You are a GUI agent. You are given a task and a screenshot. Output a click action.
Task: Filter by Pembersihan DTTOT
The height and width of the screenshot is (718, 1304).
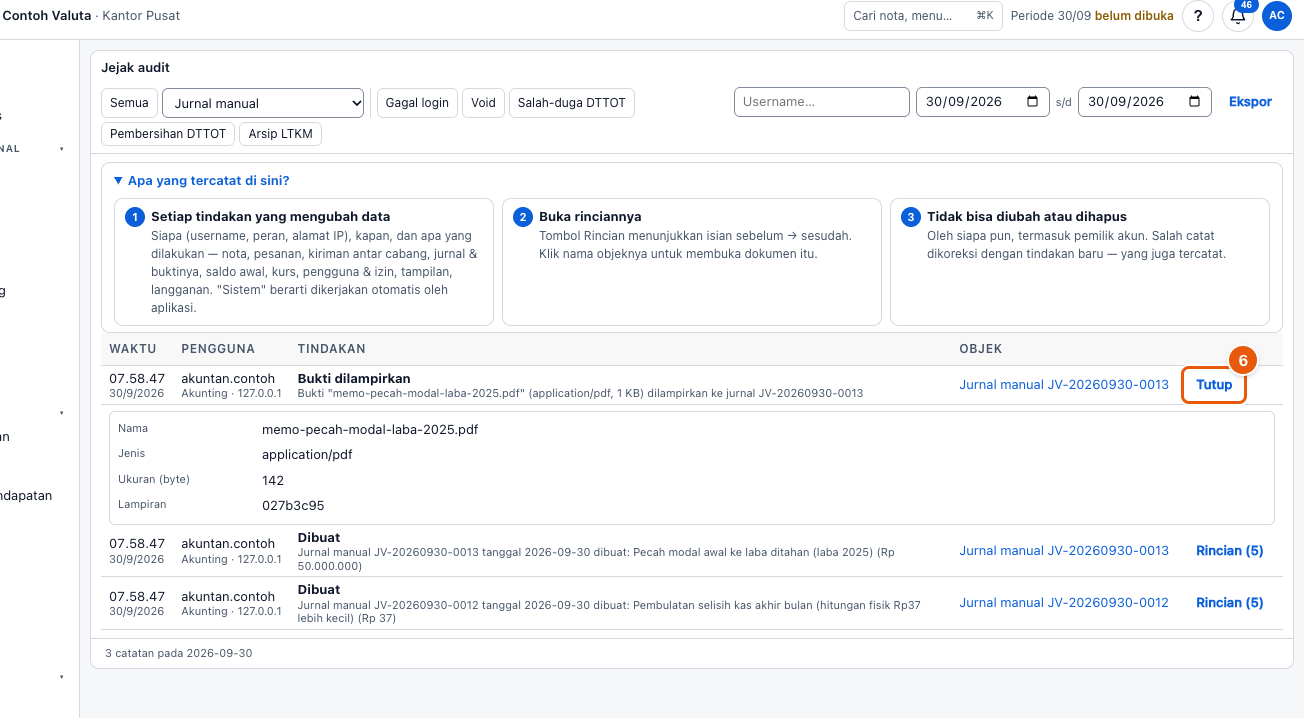click(169, 134)
